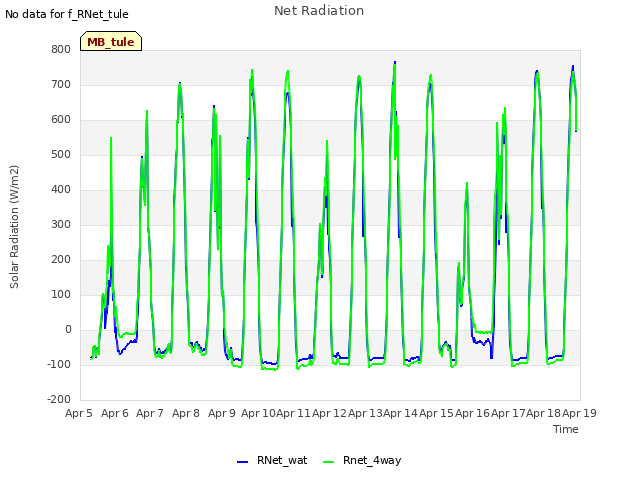Click the Apr 18 x-axis tick label
Image resolution: width=640 pixels, height=480 pixels.
[x=543, y=413]
